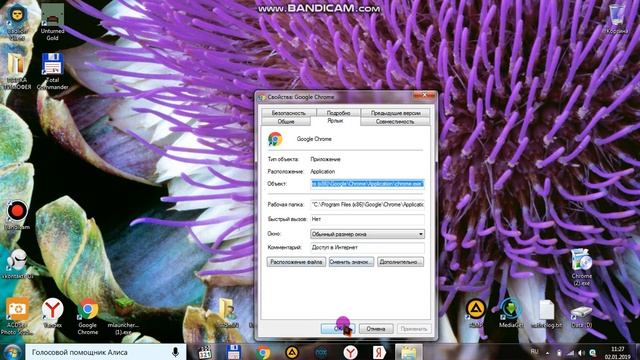
Task: Click the AIMP taskbar icon
Action: 292,352
